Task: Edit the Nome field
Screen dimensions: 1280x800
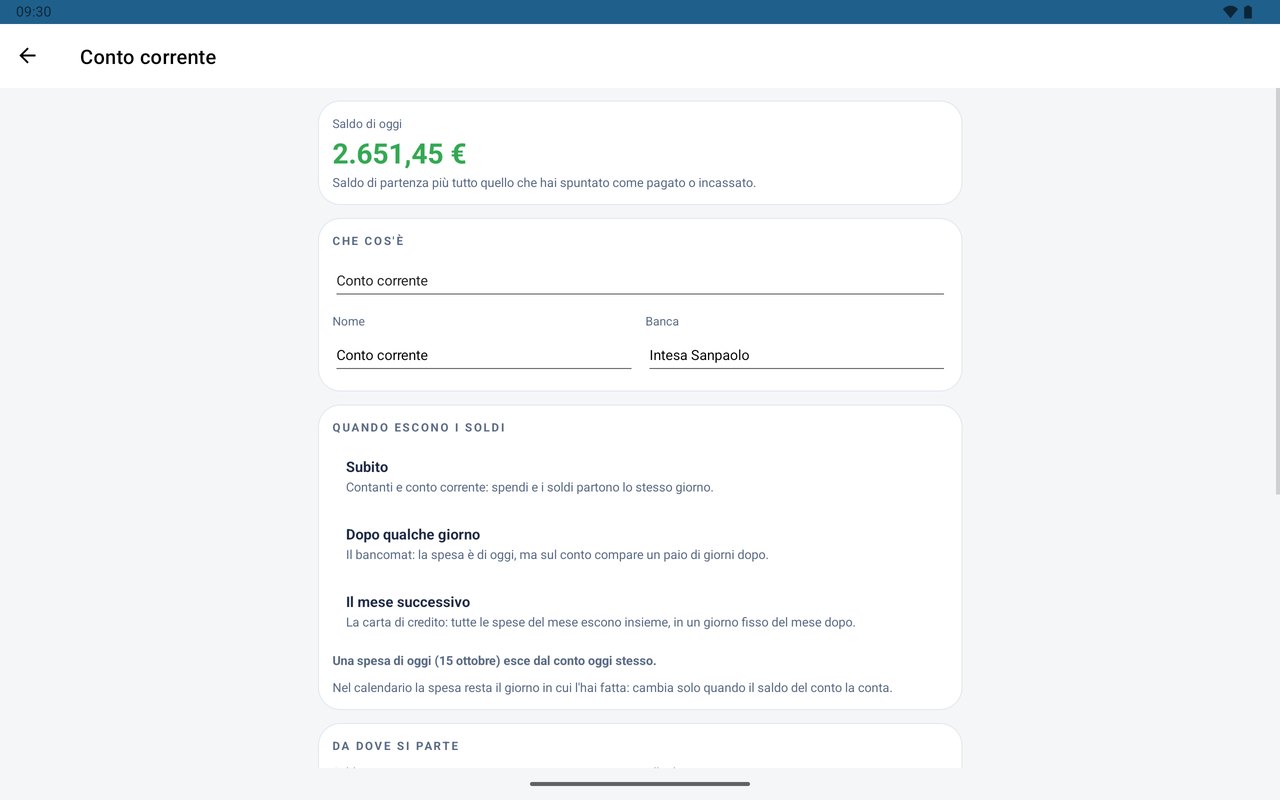Action: [x=484, y=355]
